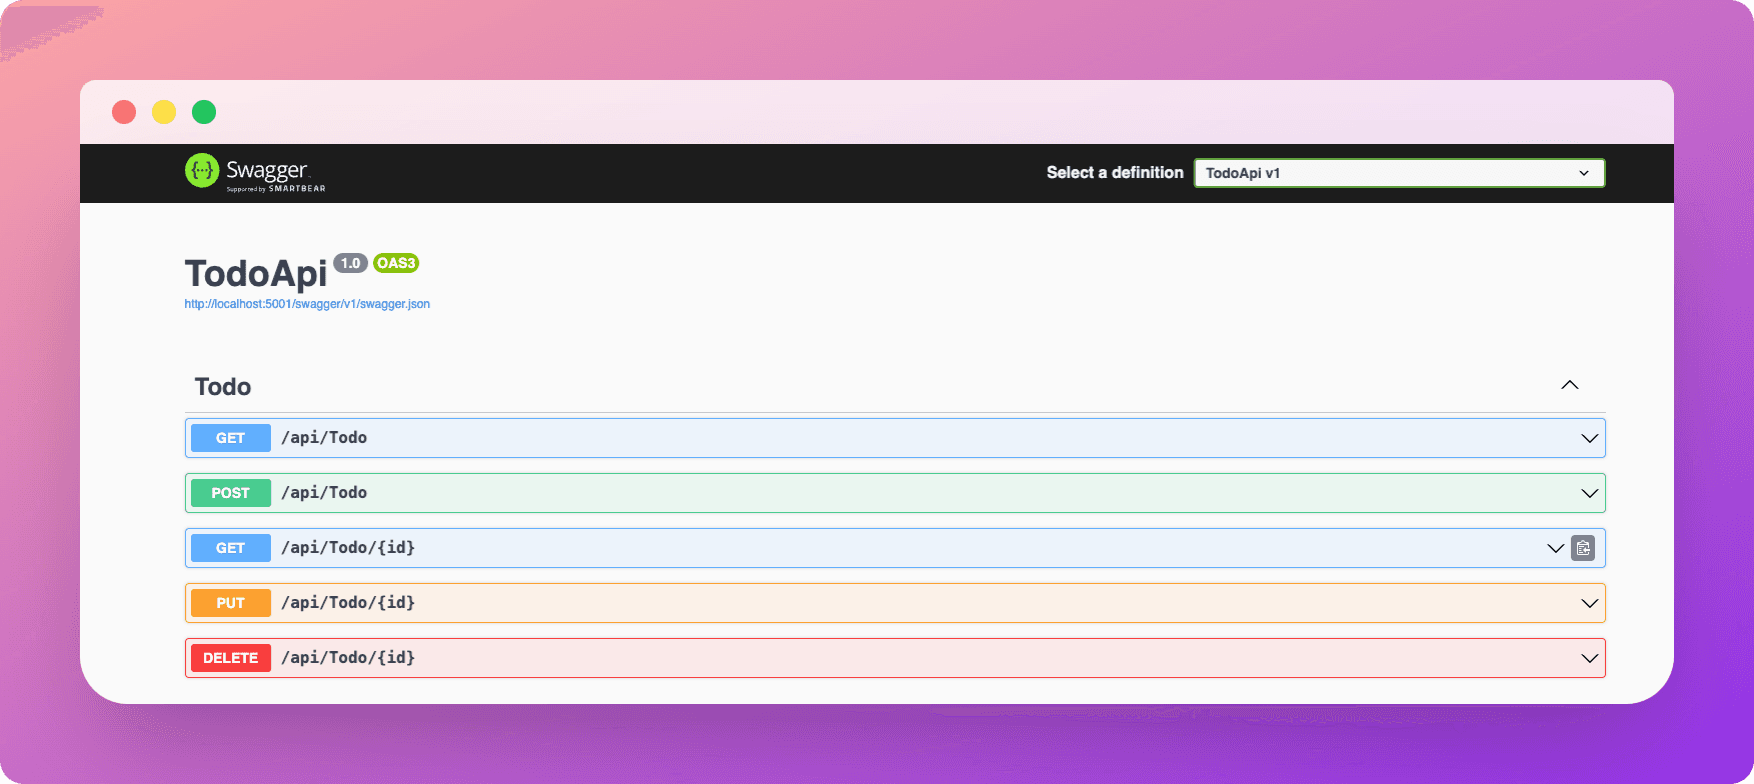Click the Swagger logo icon
This screenshot has width=1754, height=784.
pyautogui.click(x=202, y=171)
